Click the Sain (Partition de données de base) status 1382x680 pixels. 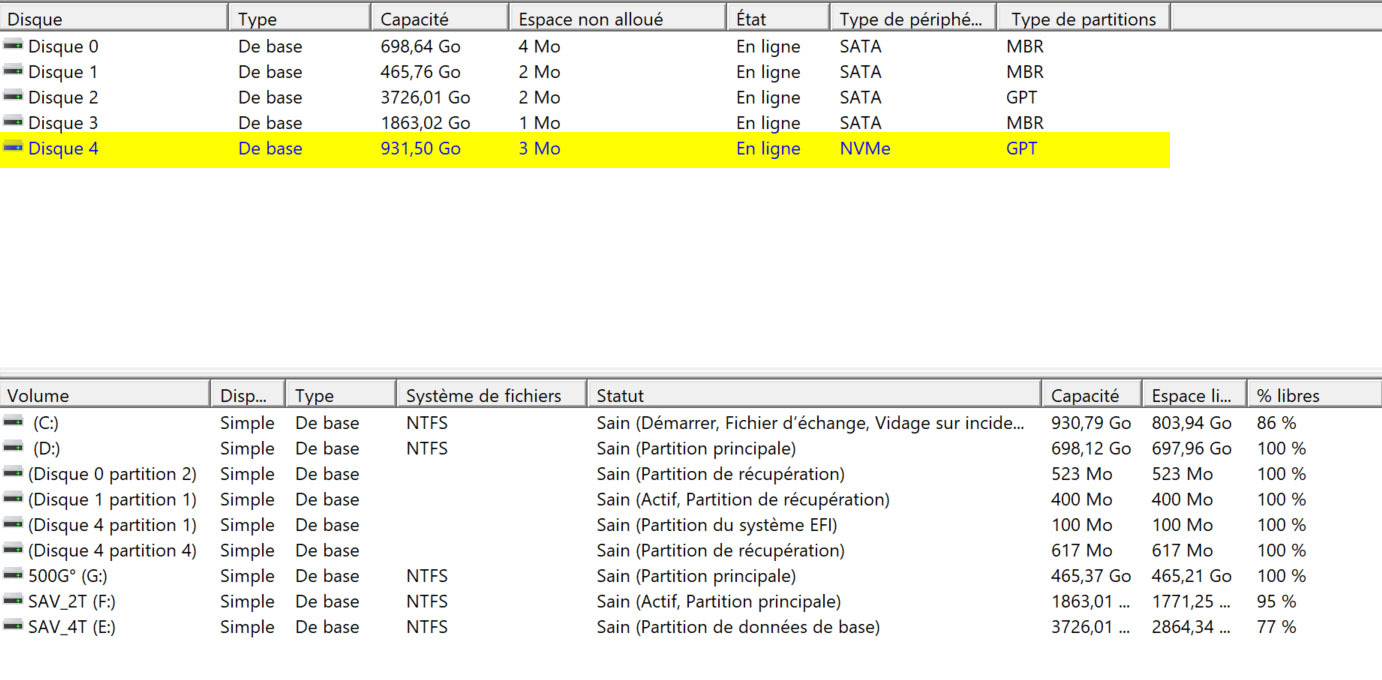click(738, 627)
